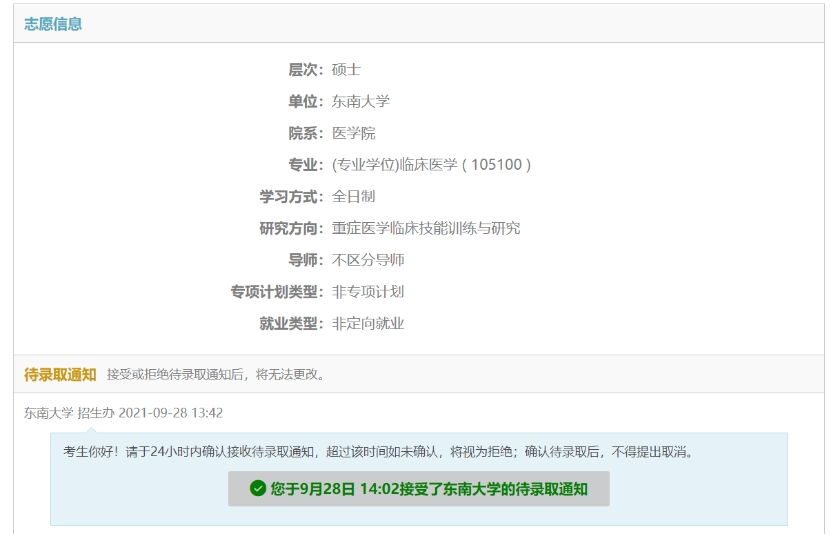The width and height of the screenshot is (830, 535).
Task: Click the note '接受或拒绝待录取通知后,将无法更改。'
Action: click(x=216, y=375)
